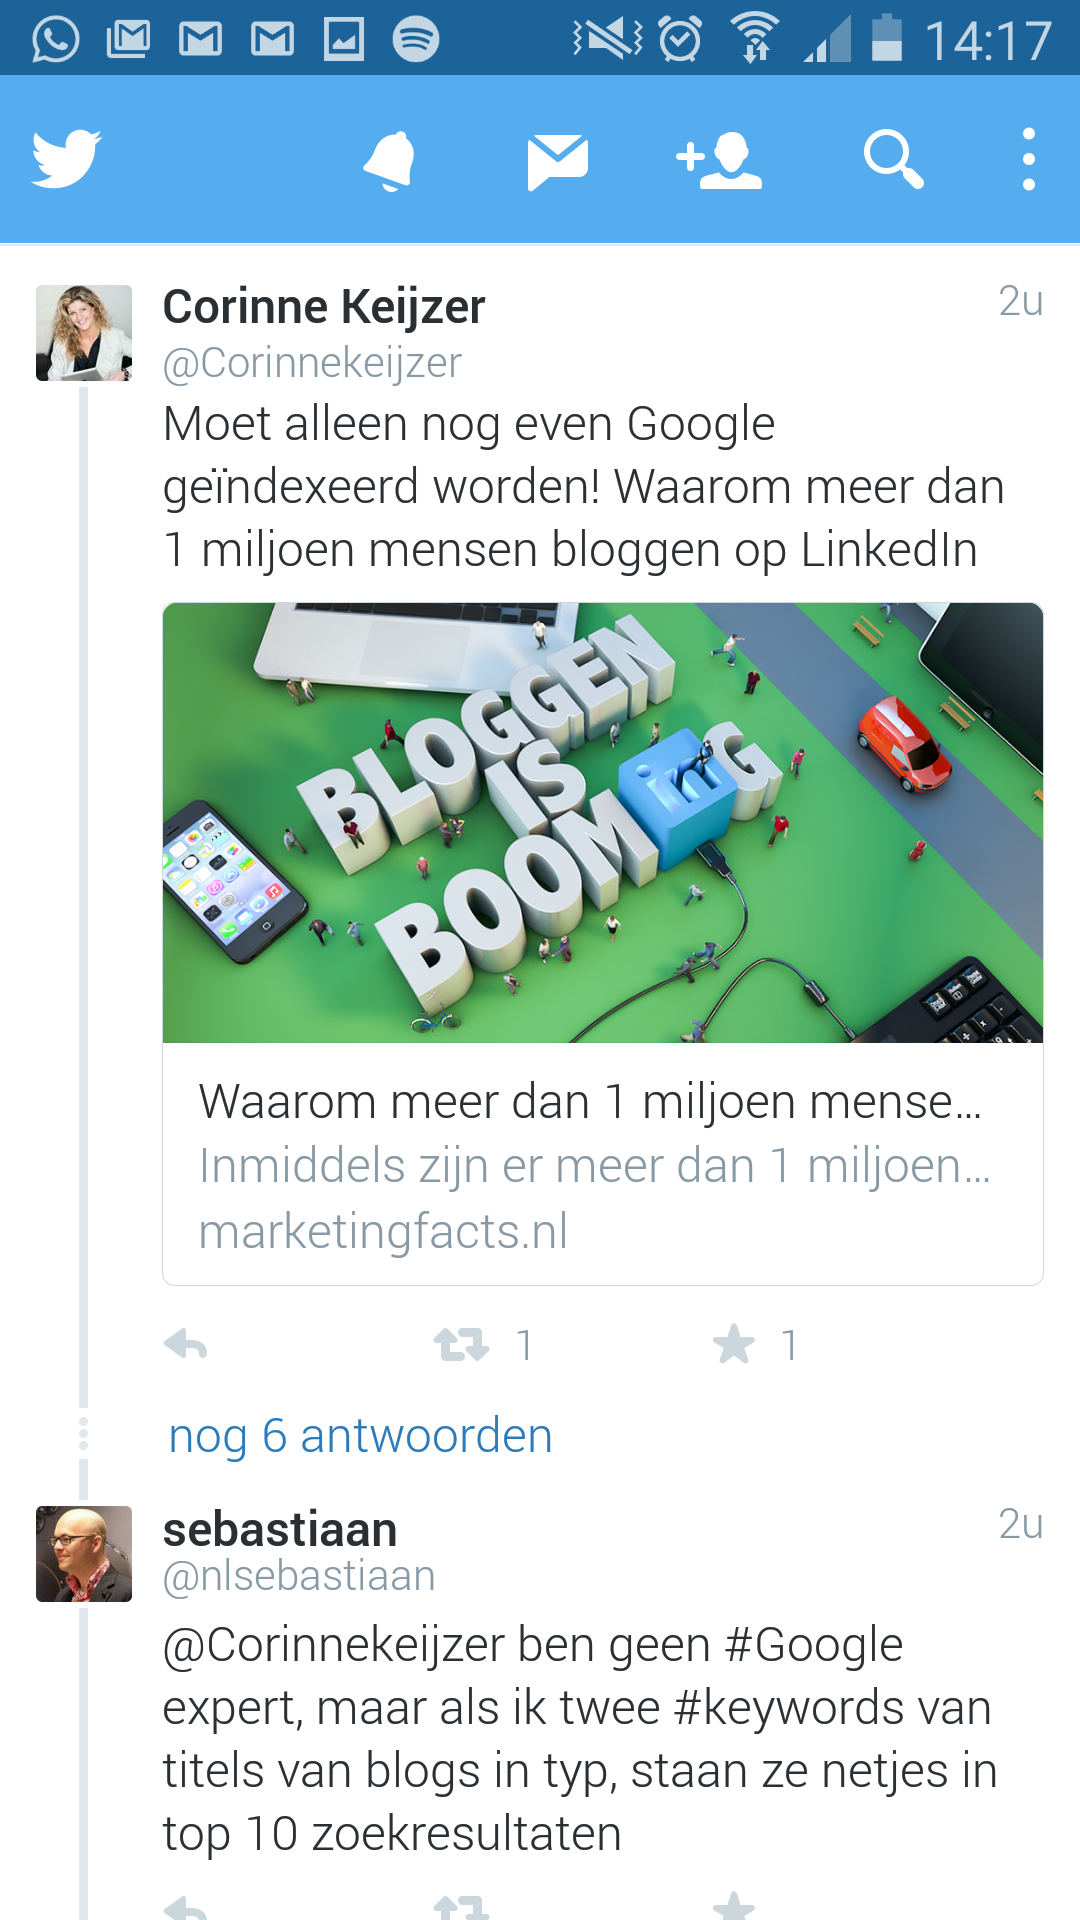Open the @nlsebastiaan username handle
The width and height of the screenshot is (1080, 1920).
click(x=299, y=1576)
